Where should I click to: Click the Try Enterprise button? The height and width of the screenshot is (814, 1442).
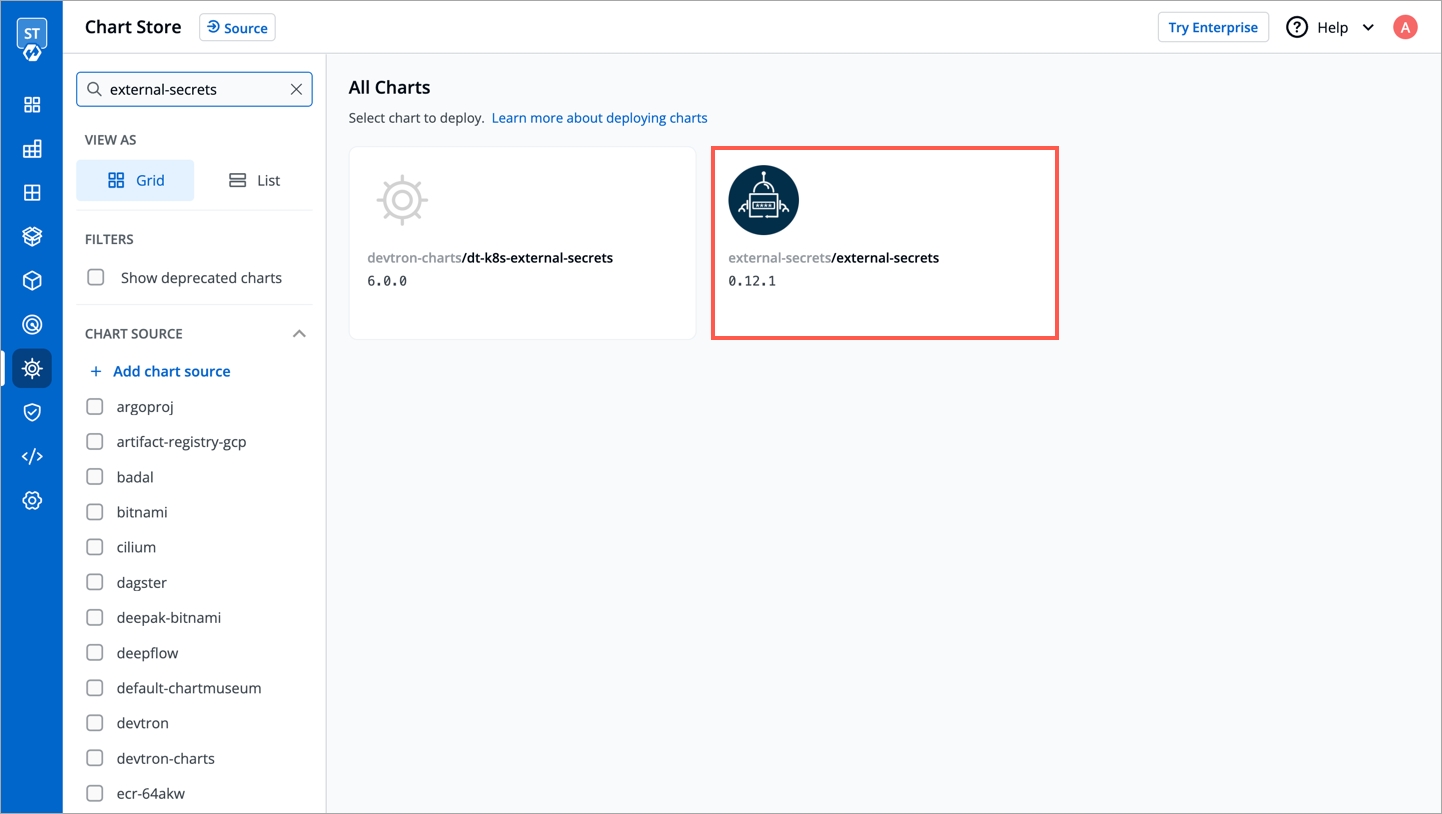1212,28
